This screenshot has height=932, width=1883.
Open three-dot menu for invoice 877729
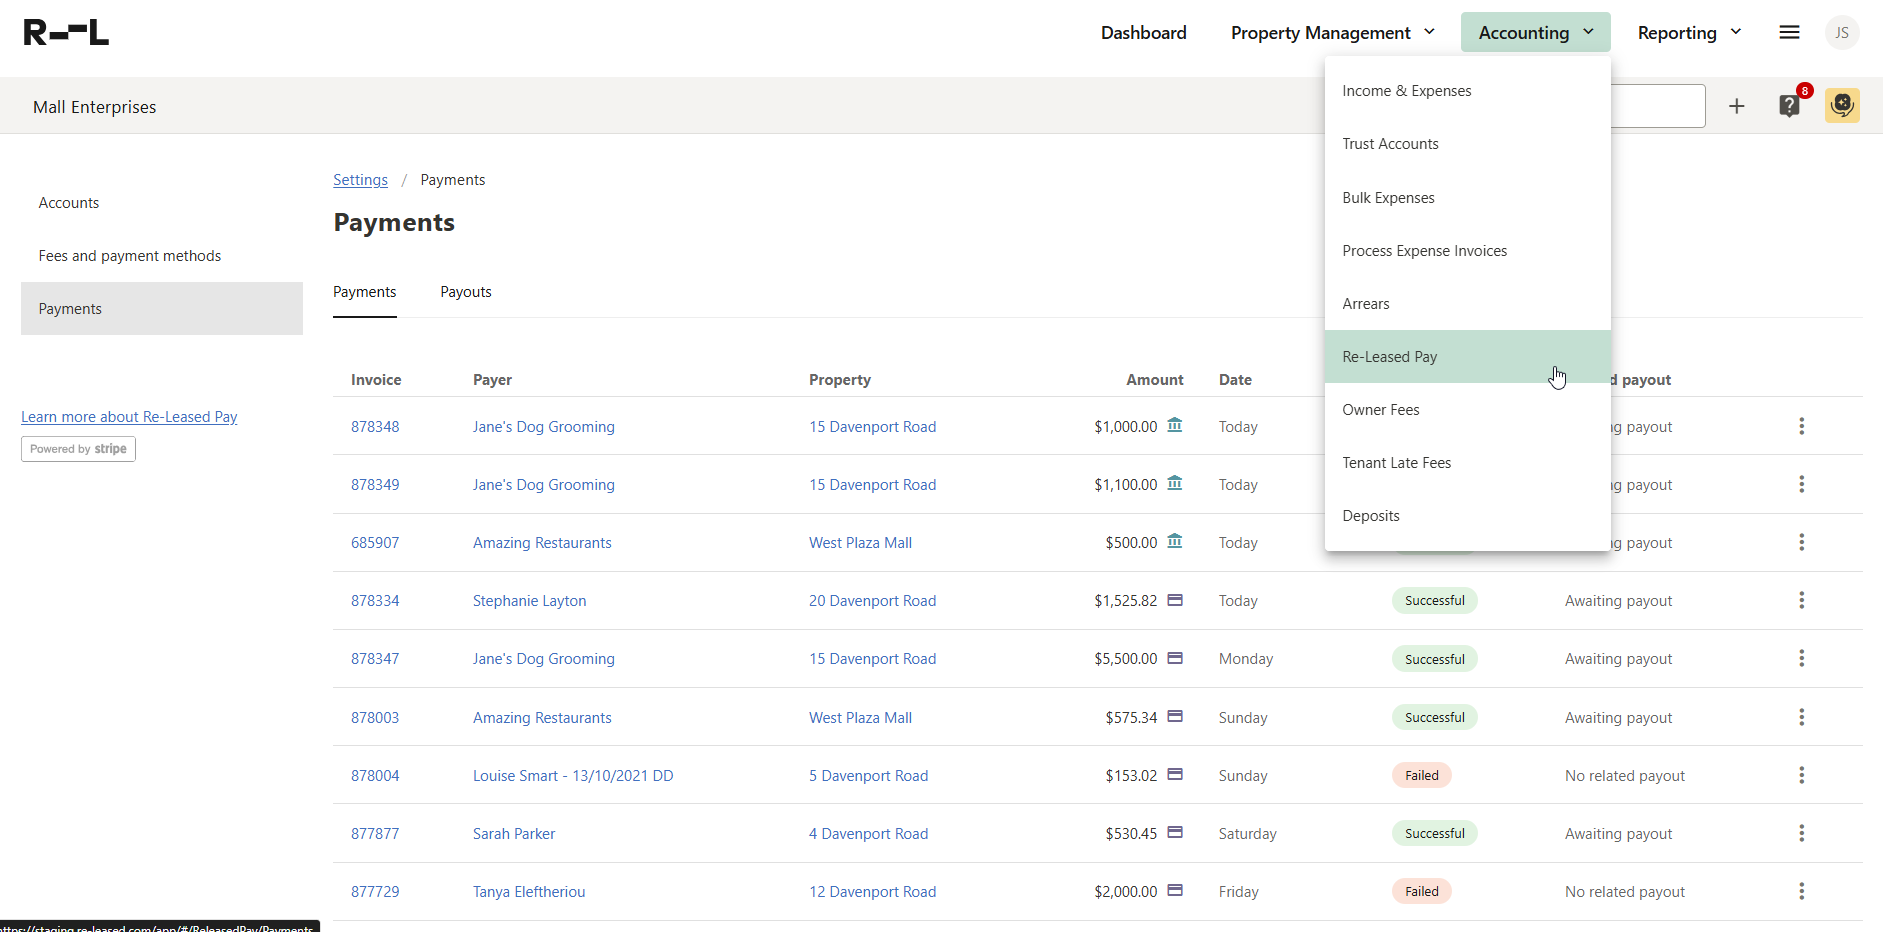(x=1801, y=892)
